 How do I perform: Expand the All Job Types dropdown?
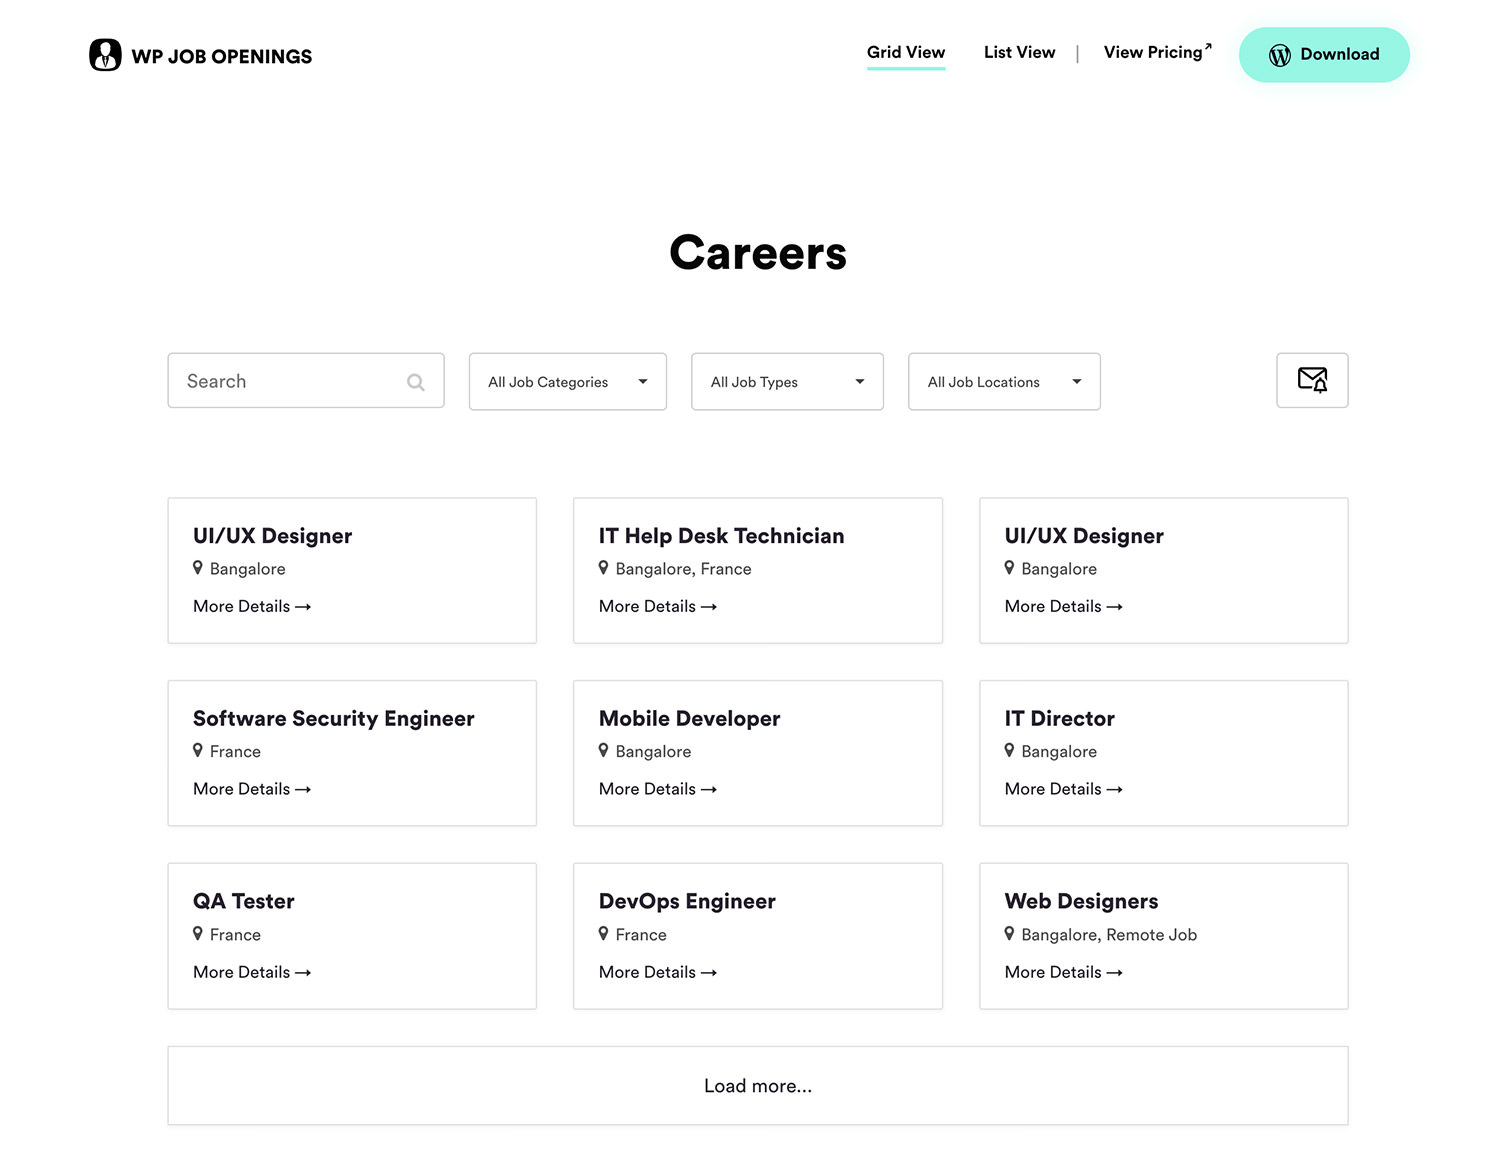(x=787, y=381)
